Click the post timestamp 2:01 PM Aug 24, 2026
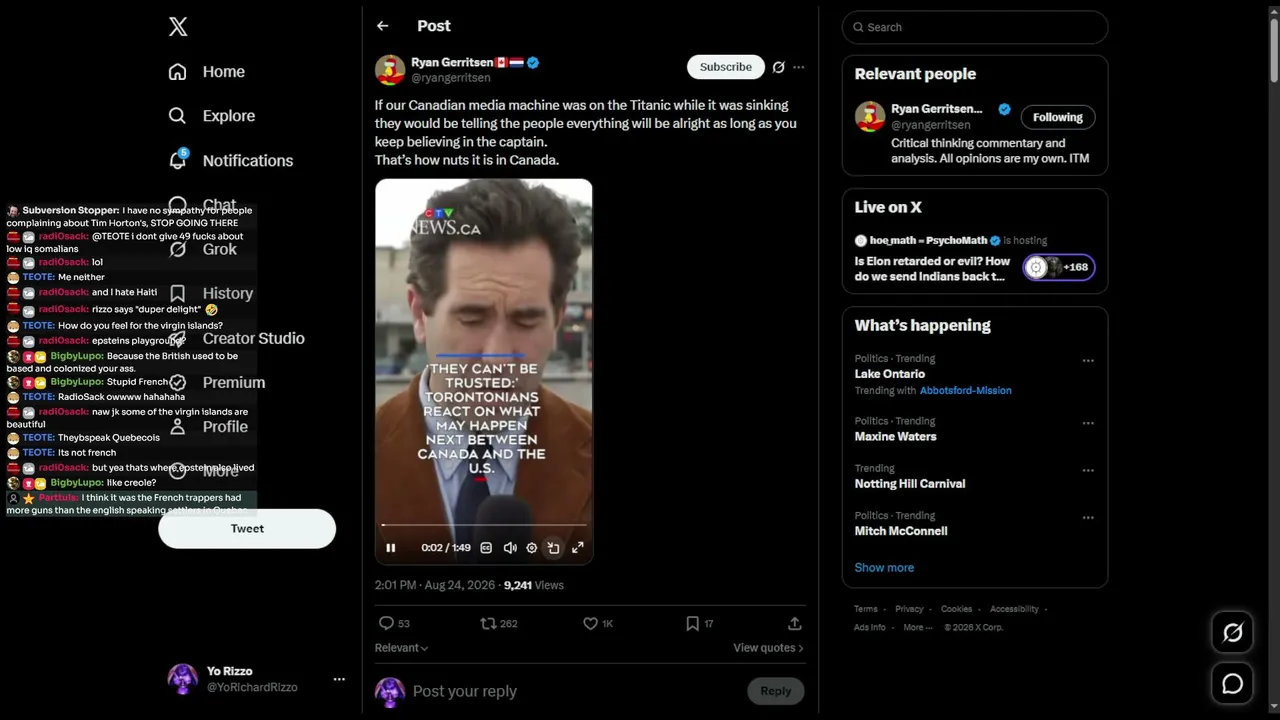 click(435, 585)
